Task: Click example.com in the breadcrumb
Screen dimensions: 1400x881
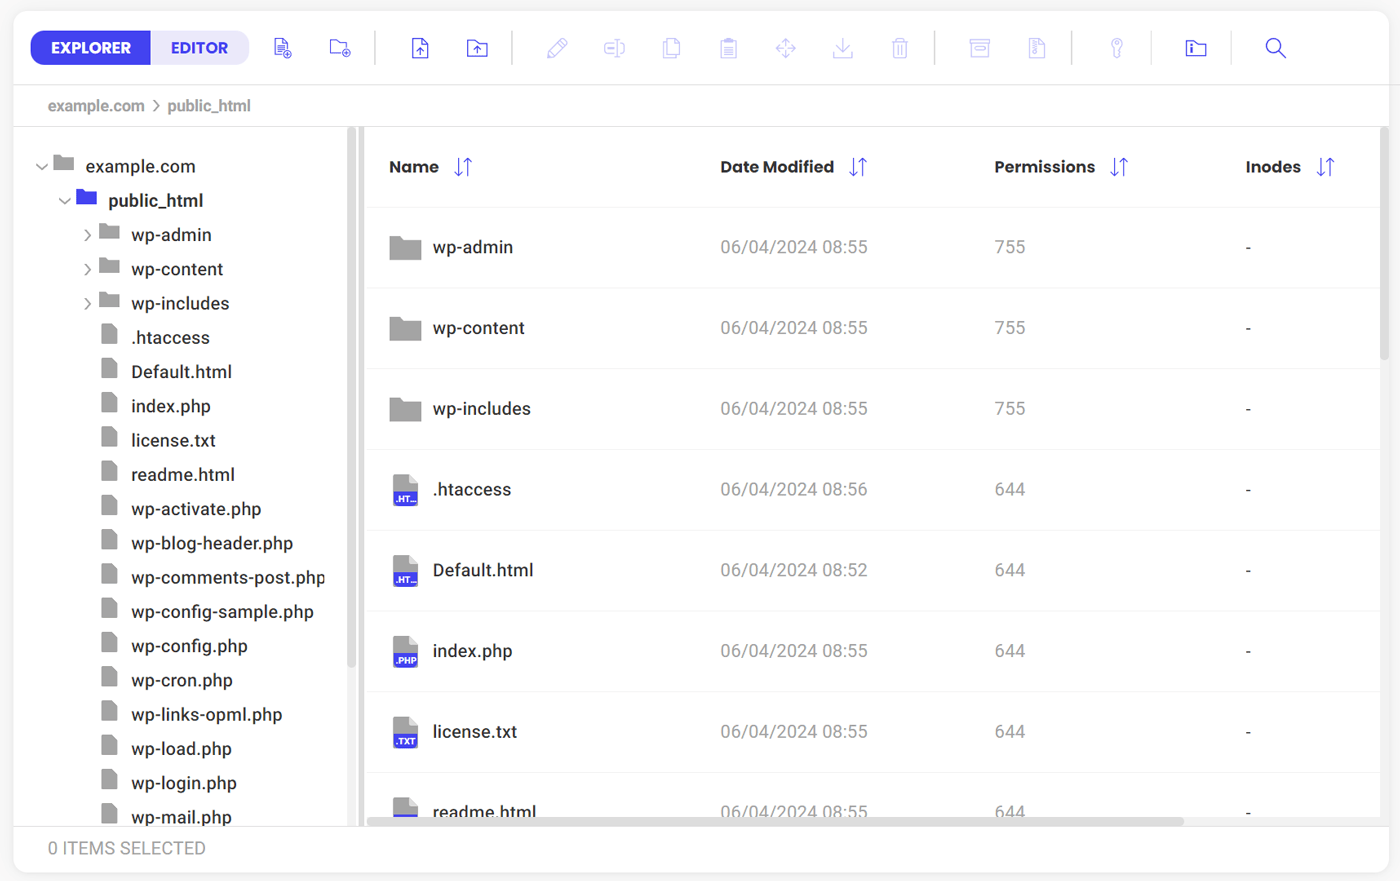Action: (x=95, y=105)
